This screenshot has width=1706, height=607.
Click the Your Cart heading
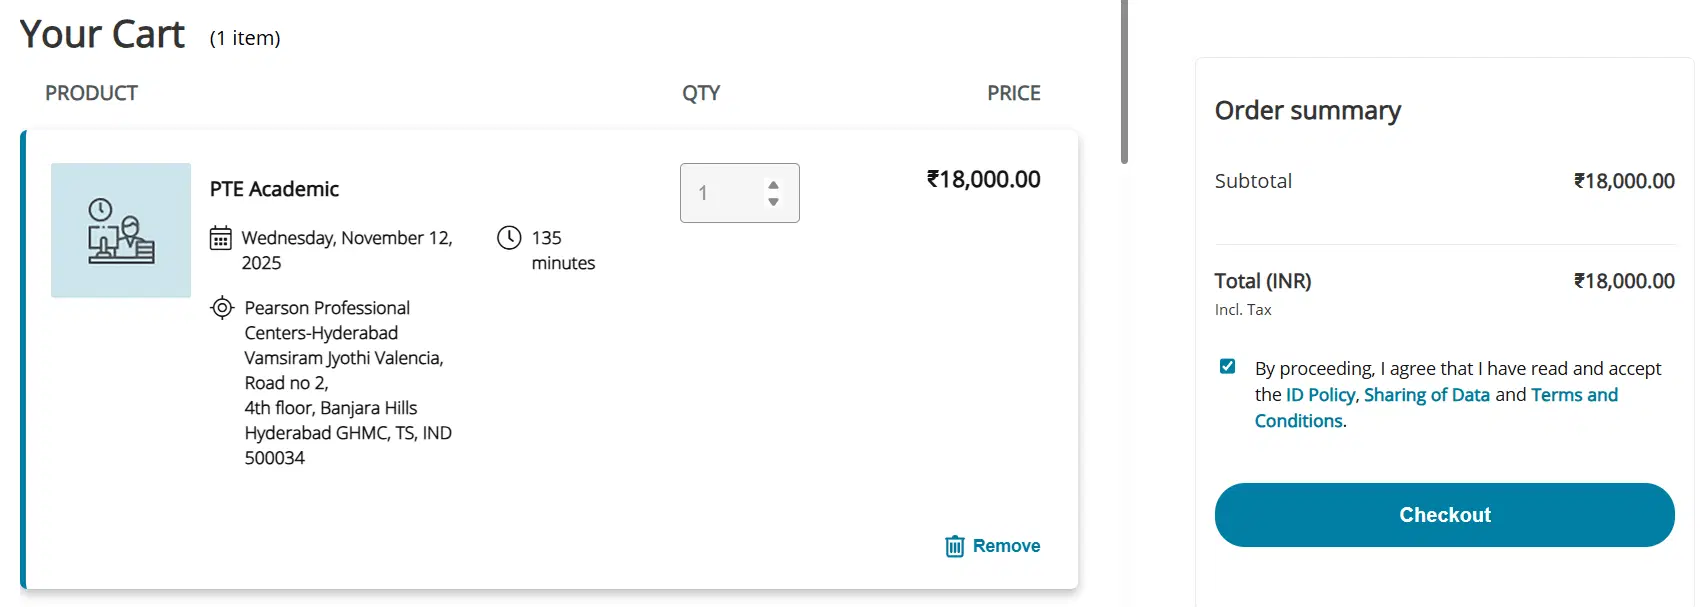pos(102,35)
